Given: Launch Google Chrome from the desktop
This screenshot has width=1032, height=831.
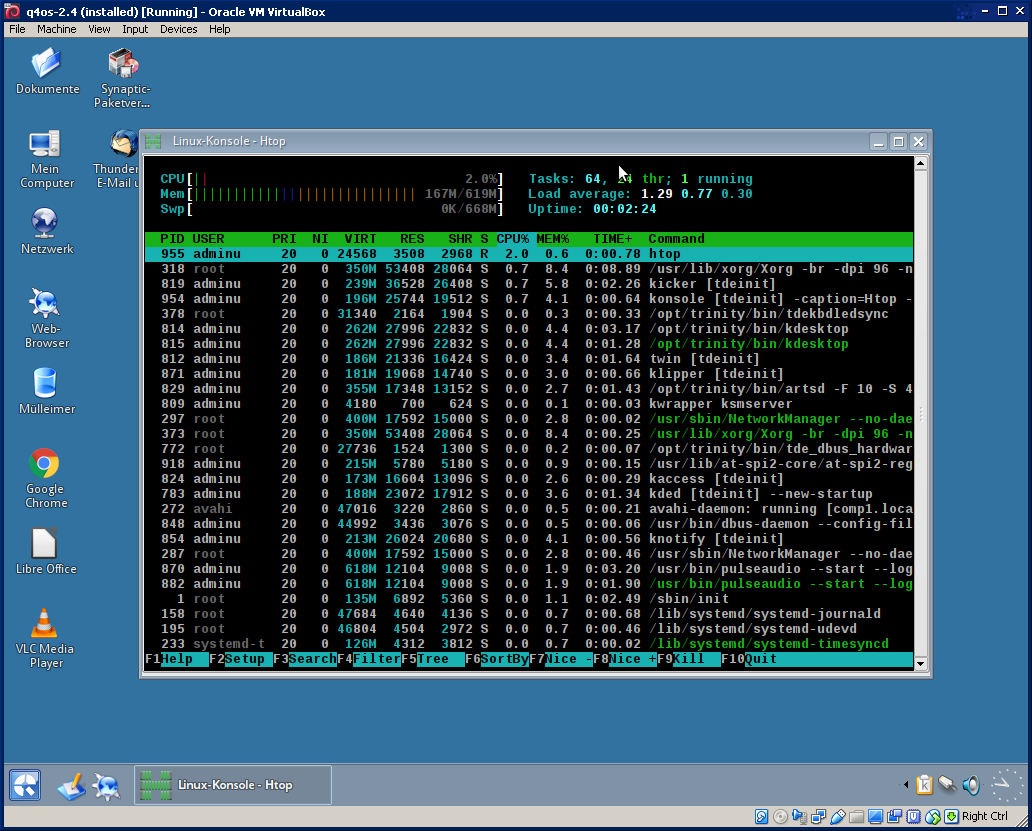Looking at the screenshot, I should pos(45,463).
